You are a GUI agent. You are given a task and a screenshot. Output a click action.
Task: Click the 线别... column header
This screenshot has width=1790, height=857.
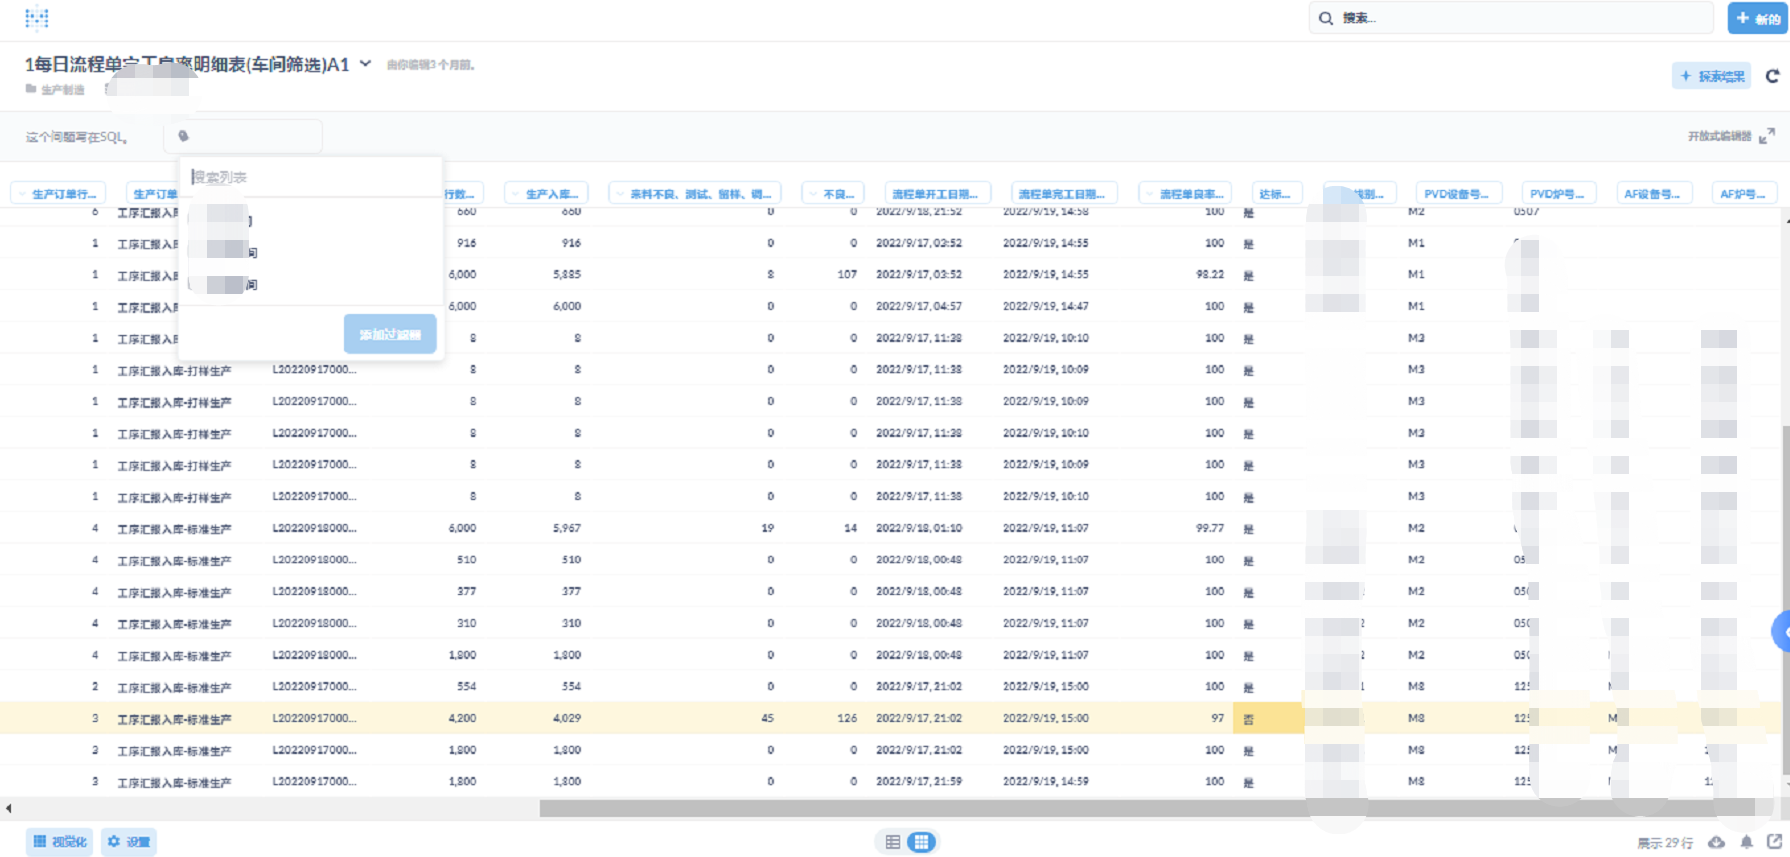[1358, 193]
